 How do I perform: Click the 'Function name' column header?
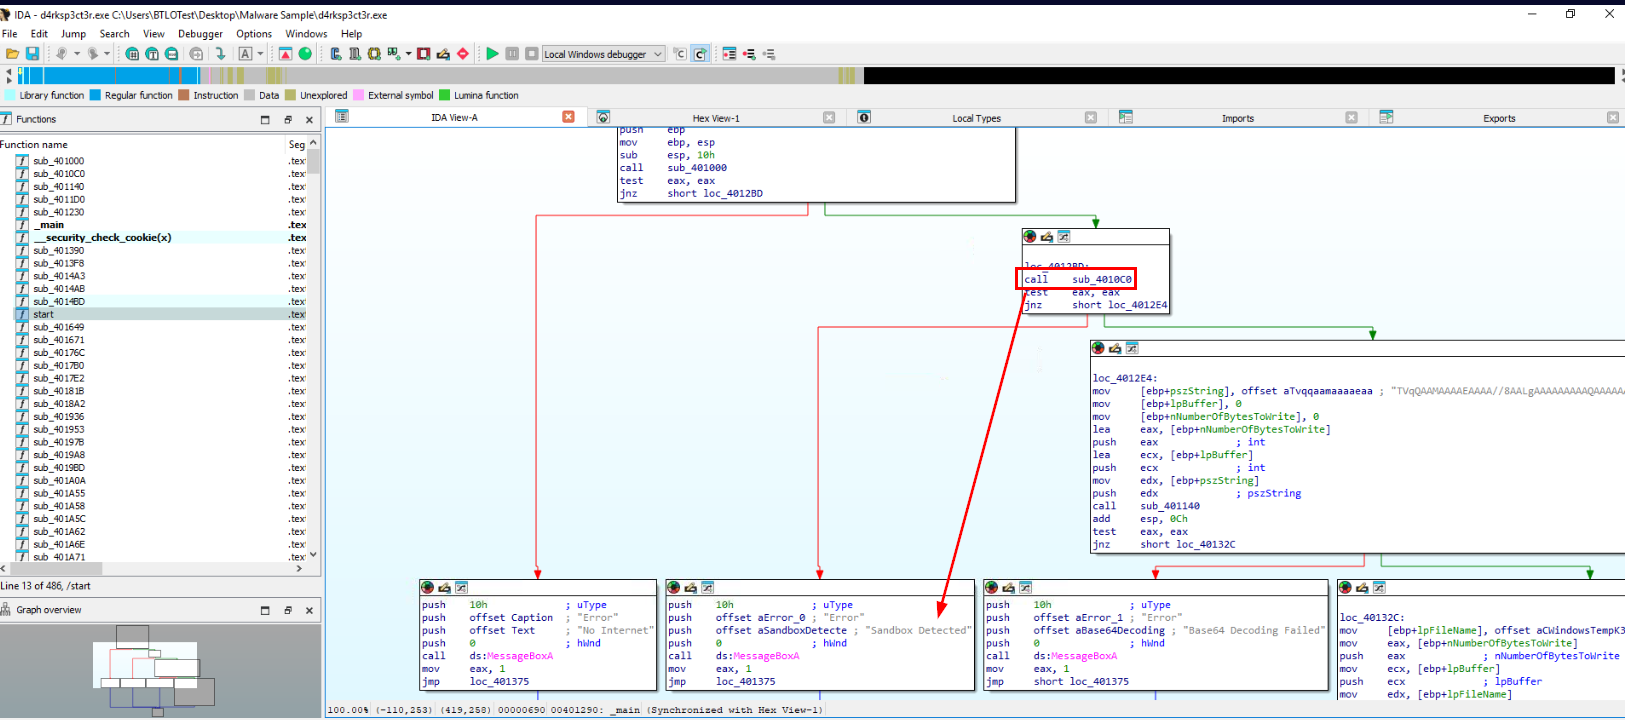click(143, 144)
